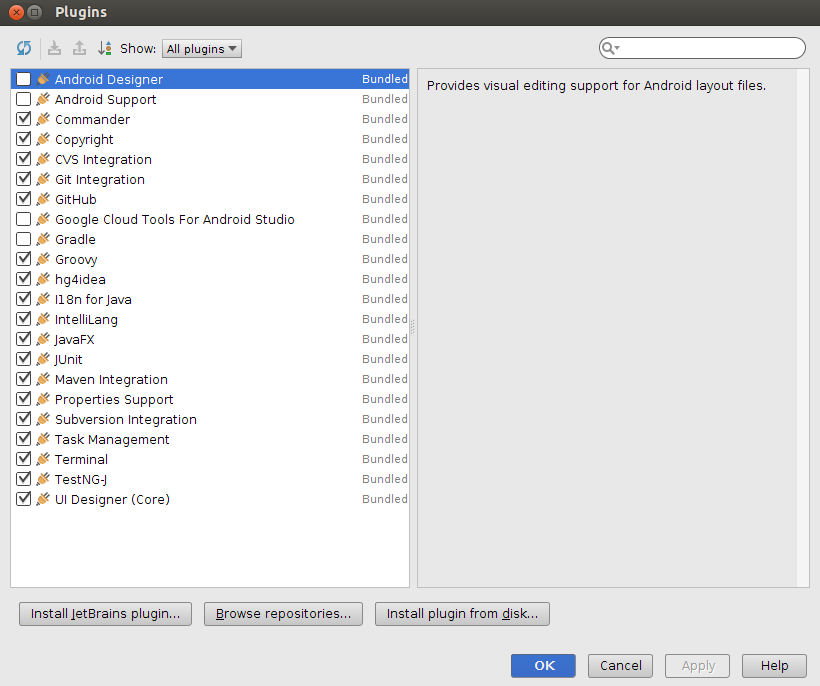820x686 pixels.
Task: Click the Terminal plug icon
Action: tap(43, 459)
